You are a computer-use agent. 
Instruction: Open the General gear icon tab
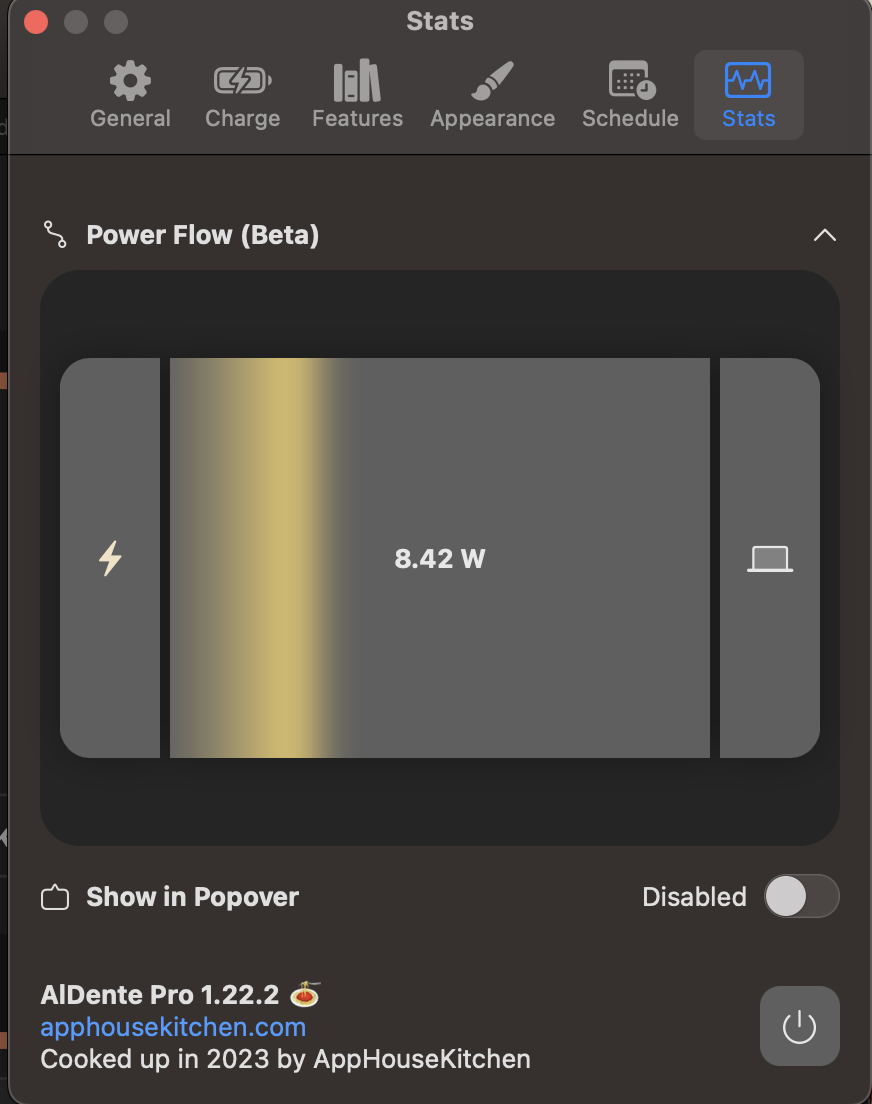point(130,81)
